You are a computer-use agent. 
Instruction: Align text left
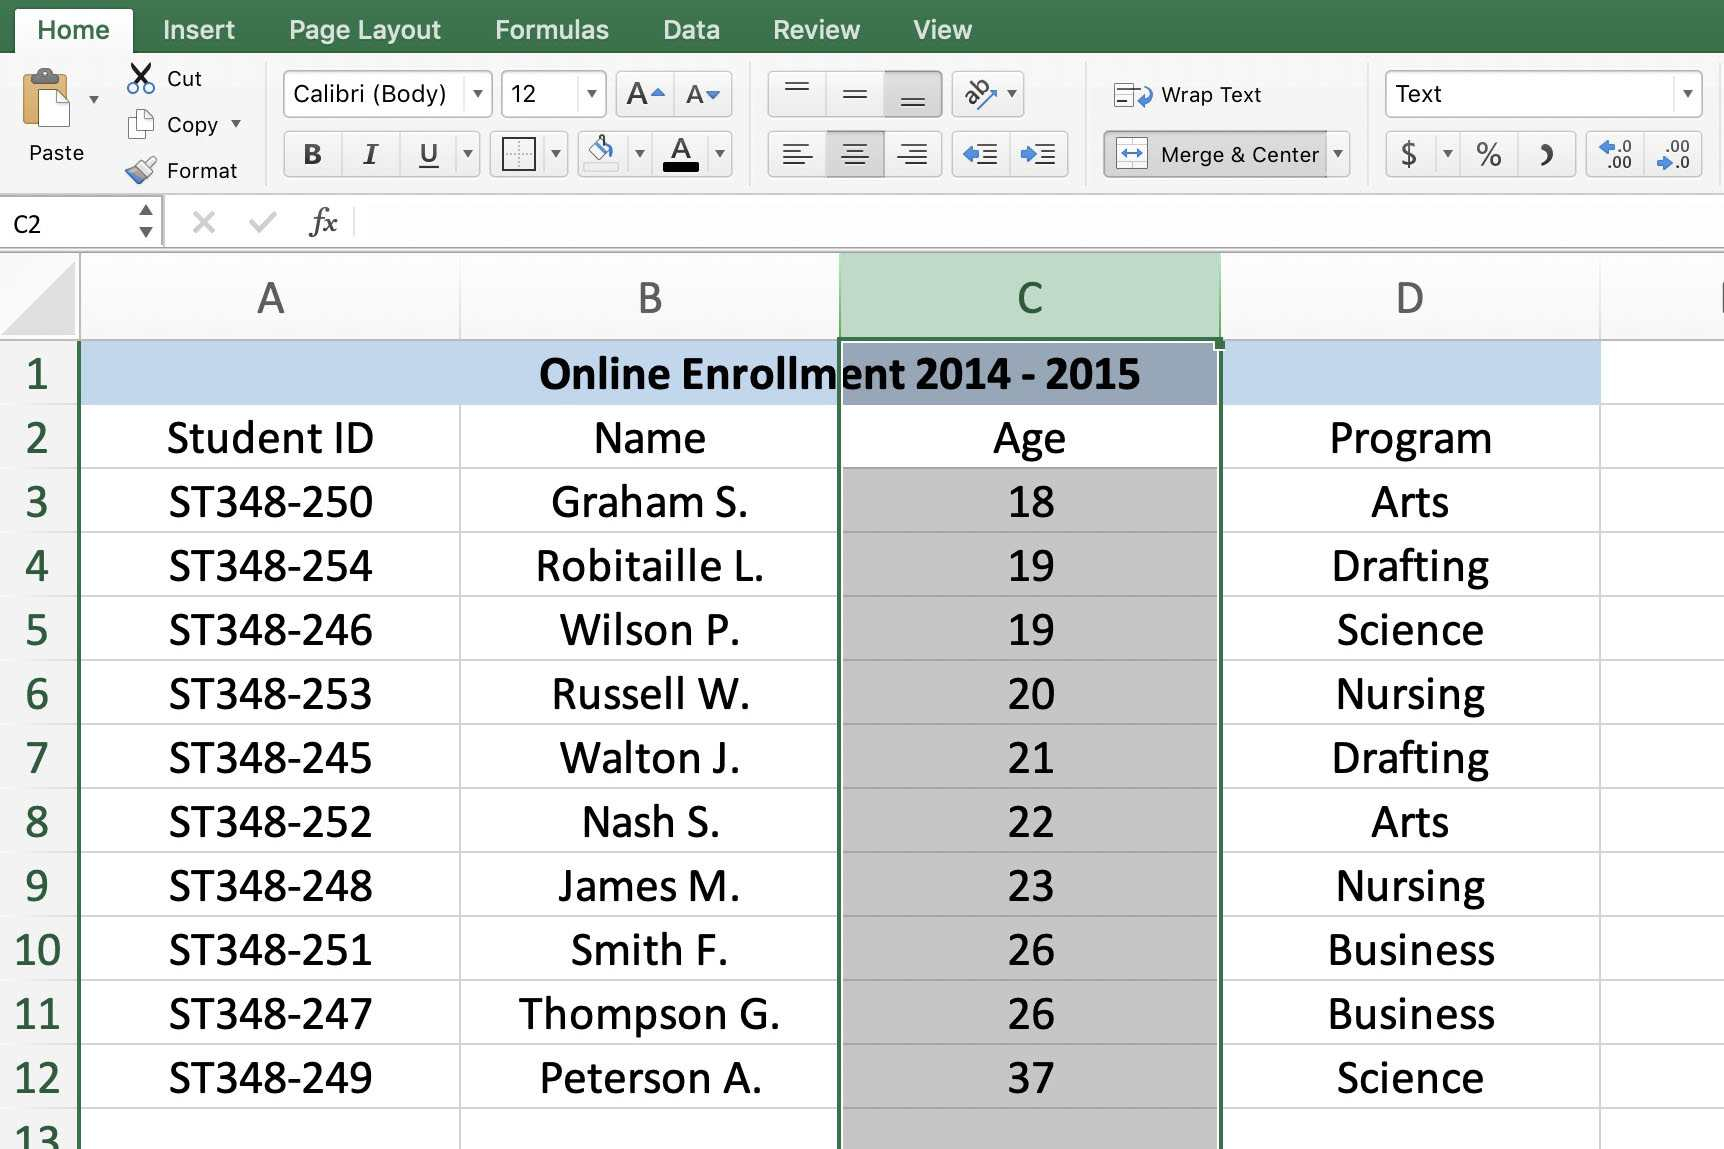797,154
